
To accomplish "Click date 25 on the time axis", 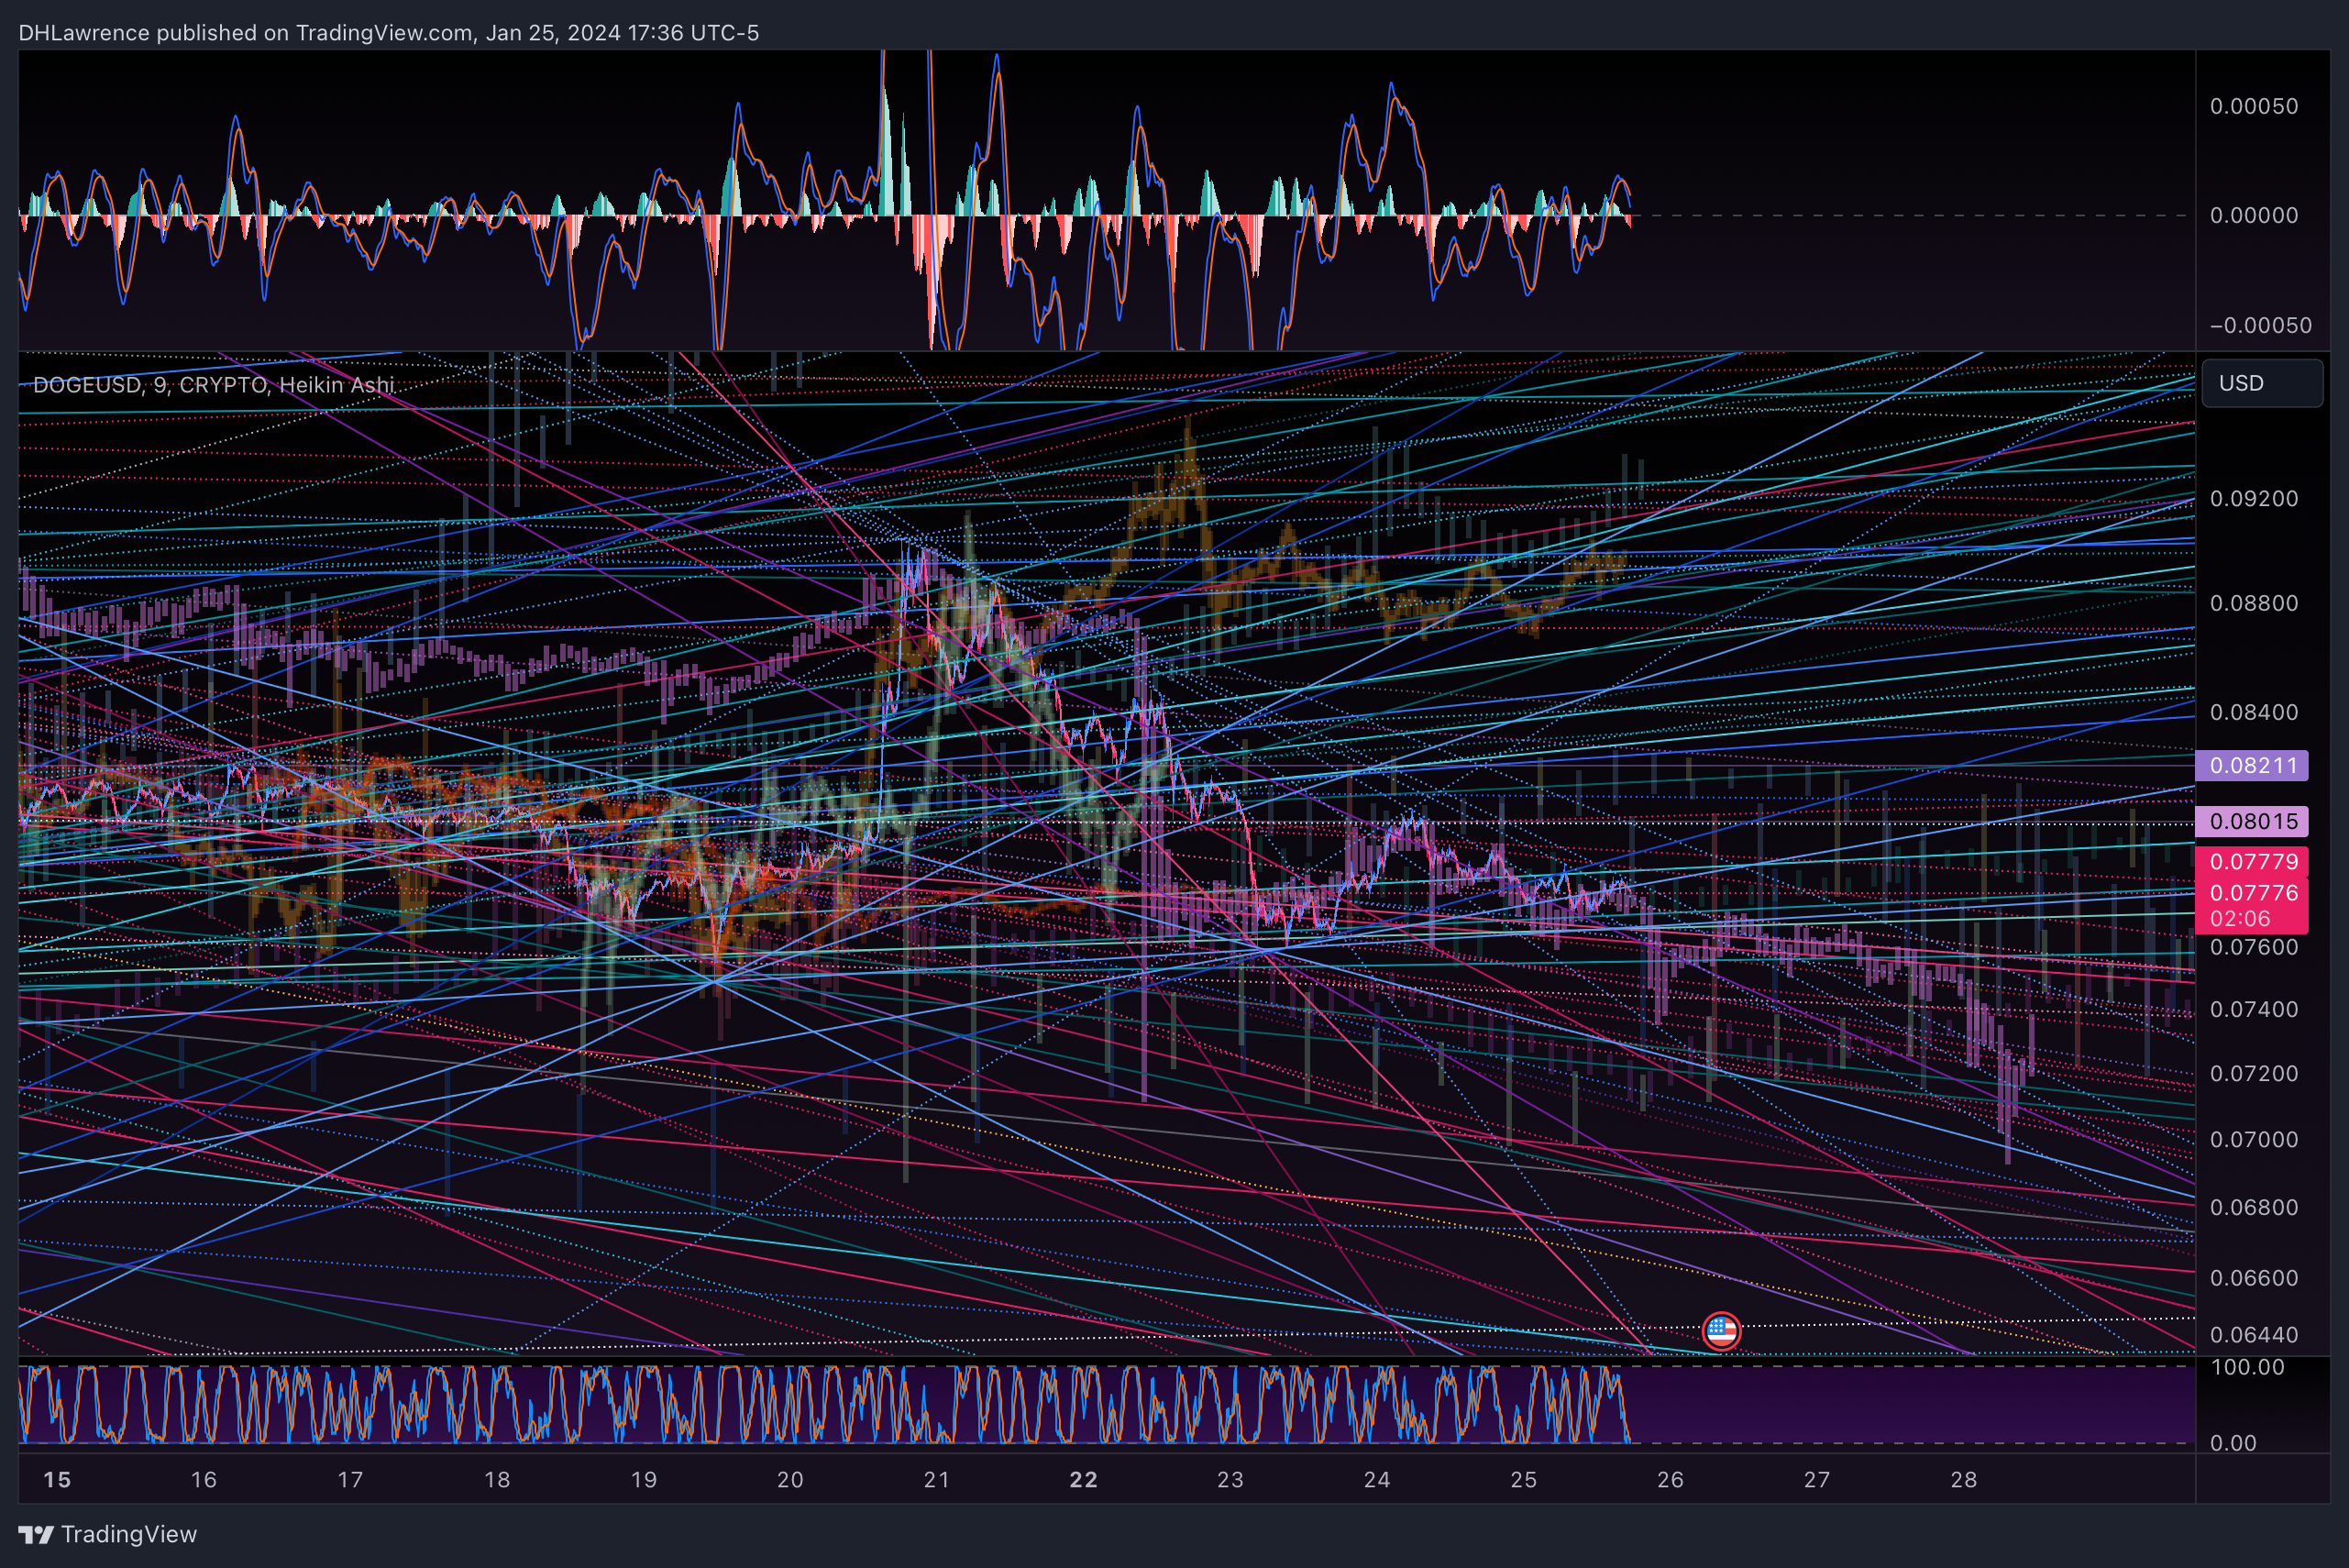I will [x=1524, y=1480].
